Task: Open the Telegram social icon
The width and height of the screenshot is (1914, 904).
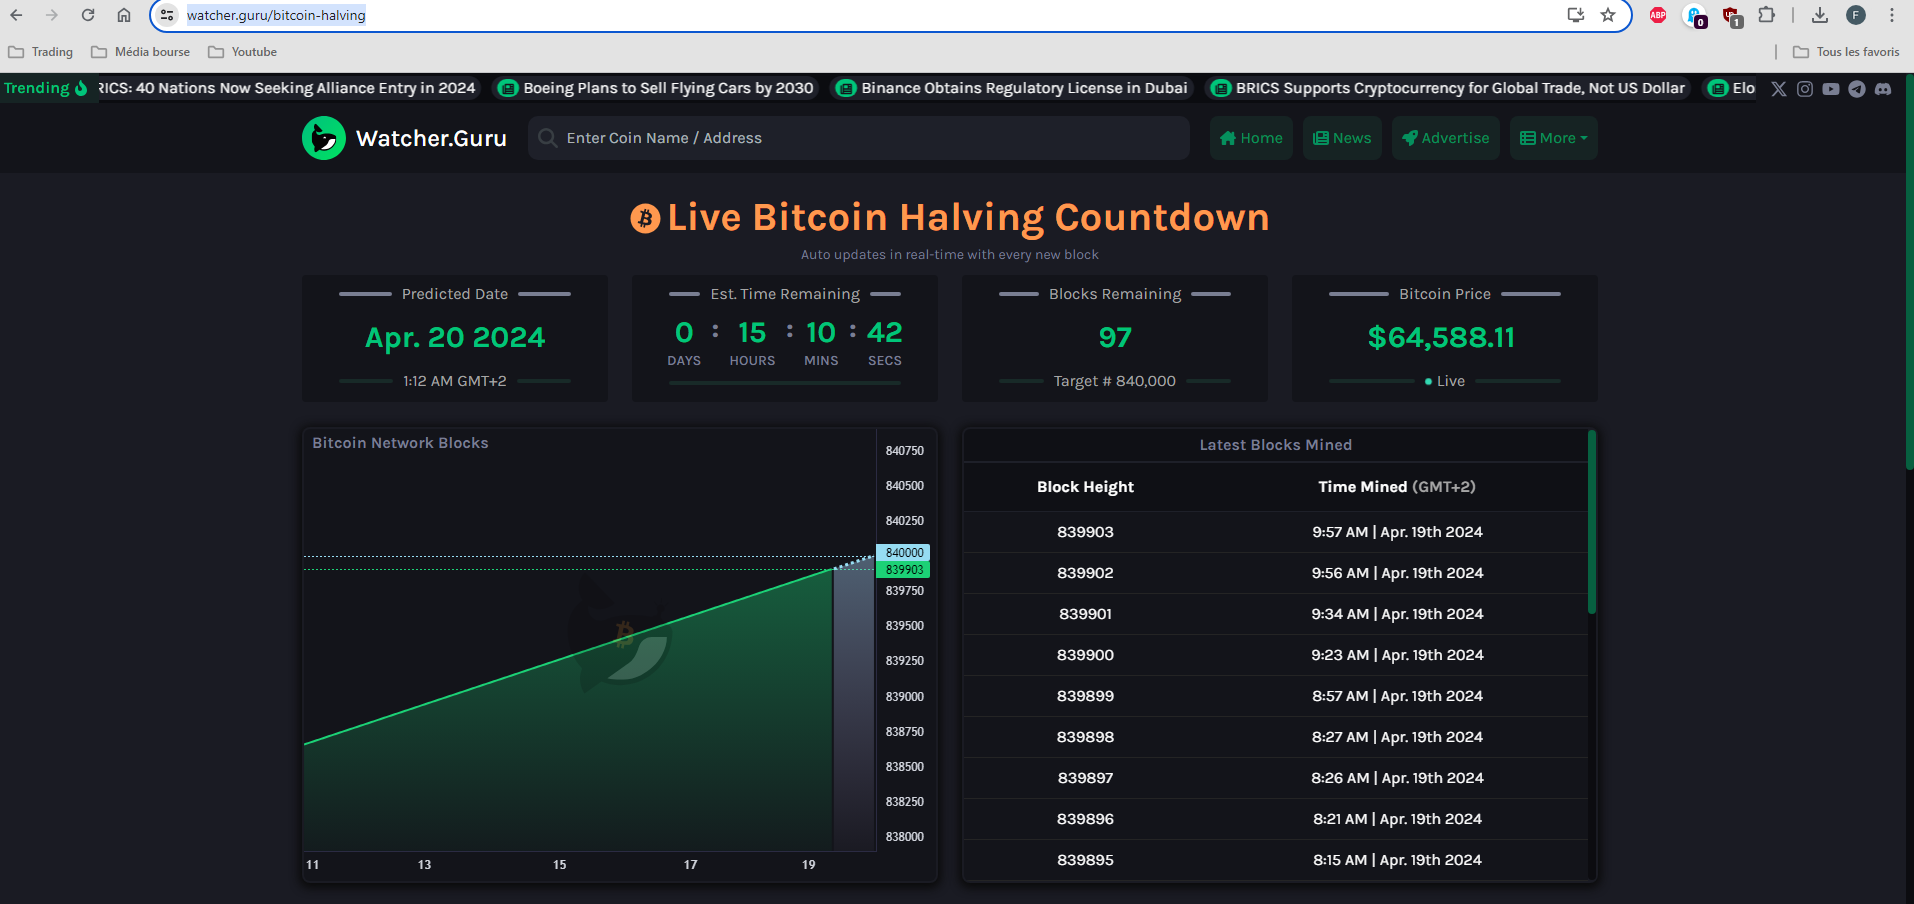Action: 1857,88
